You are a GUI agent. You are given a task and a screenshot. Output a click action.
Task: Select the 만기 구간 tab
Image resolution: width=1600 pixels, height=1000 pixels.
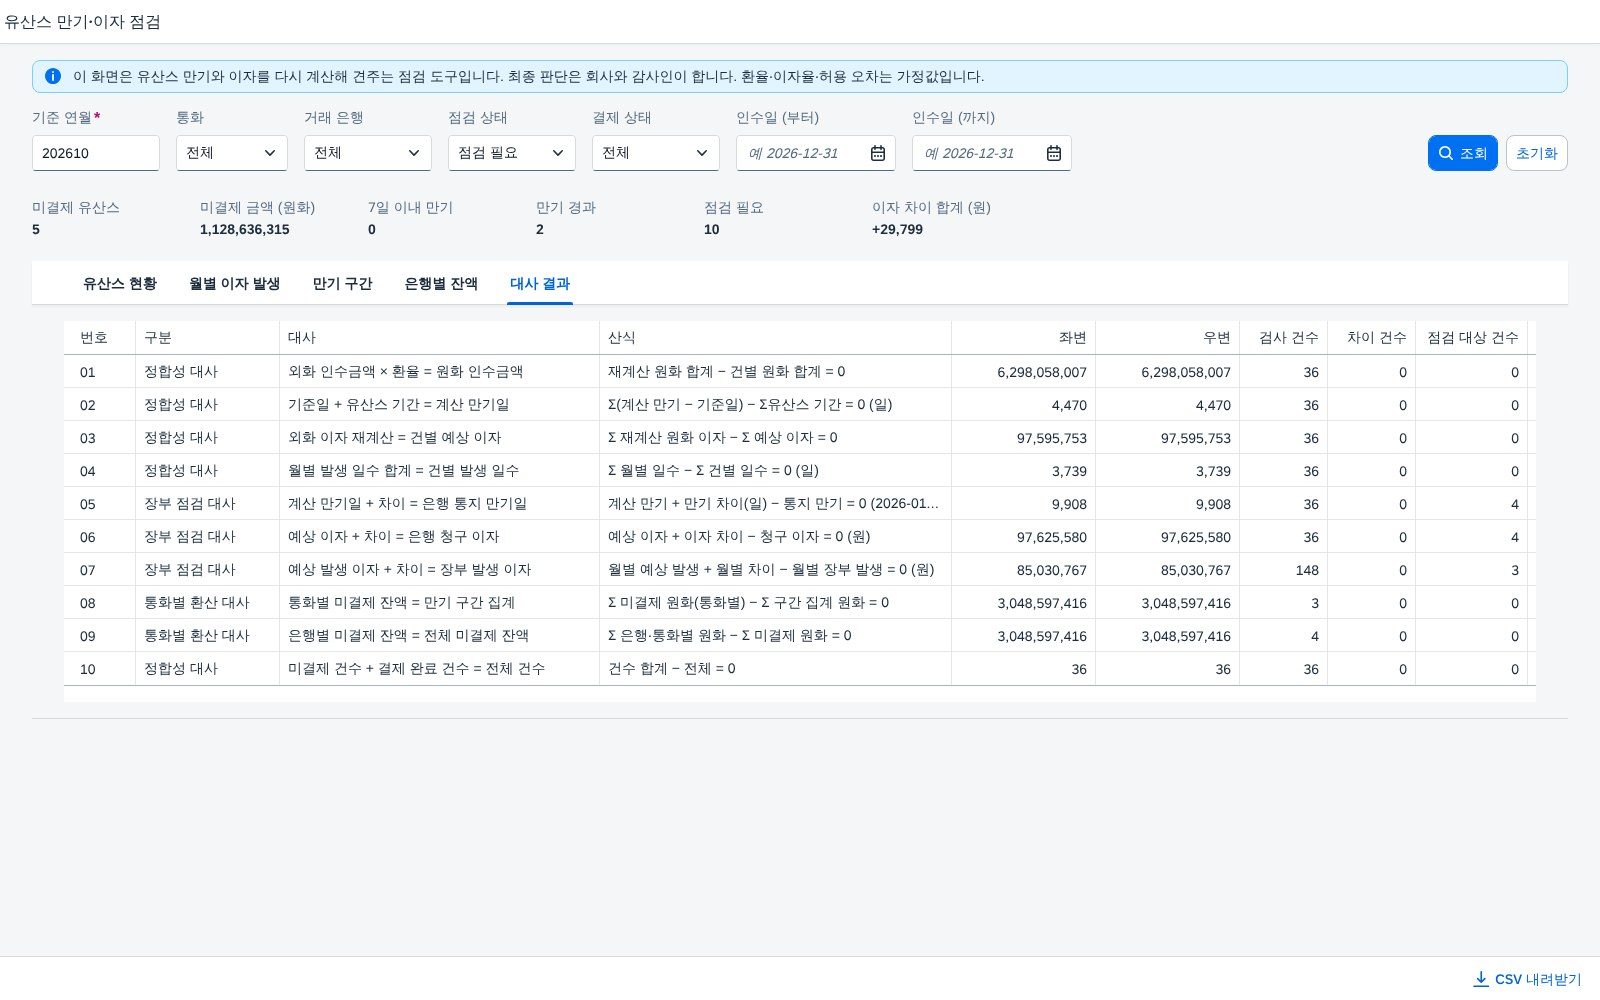pyautogui.click(x=343, y=284)
